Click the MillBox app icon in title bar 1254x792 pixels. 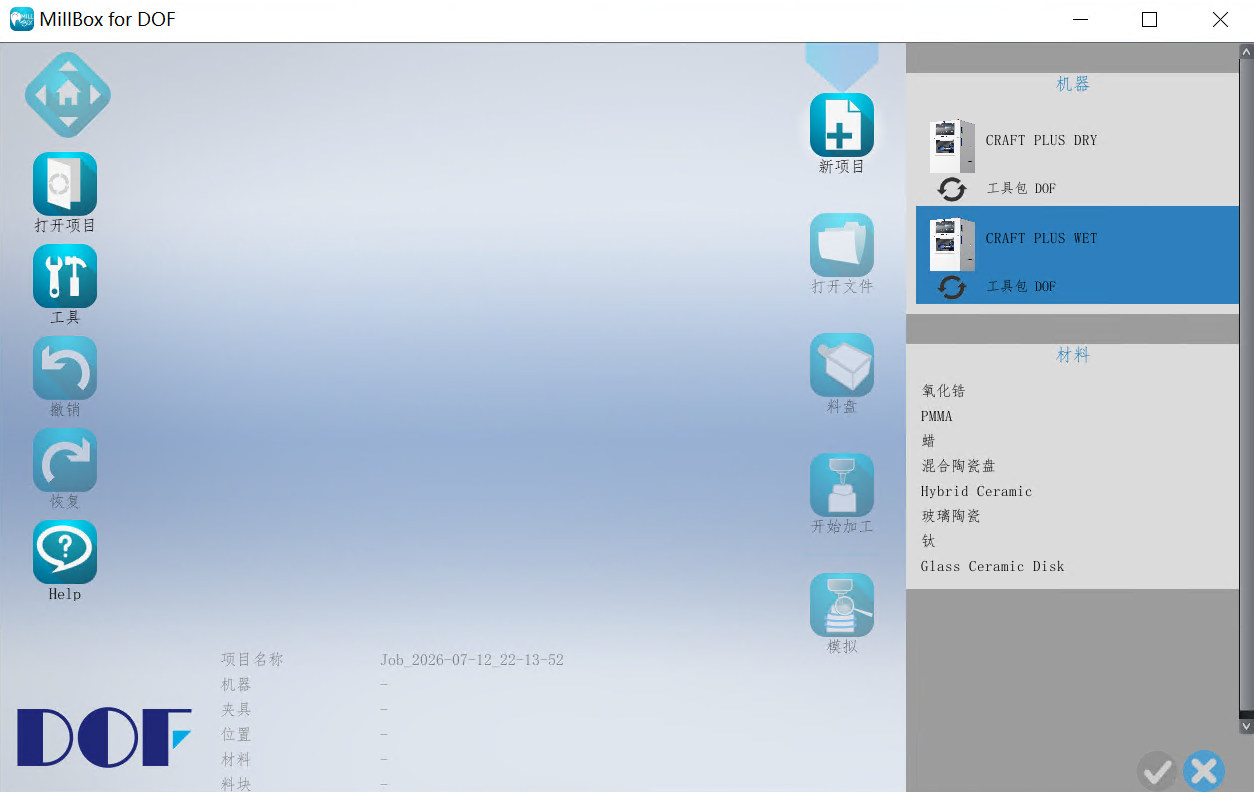[21, 19]
